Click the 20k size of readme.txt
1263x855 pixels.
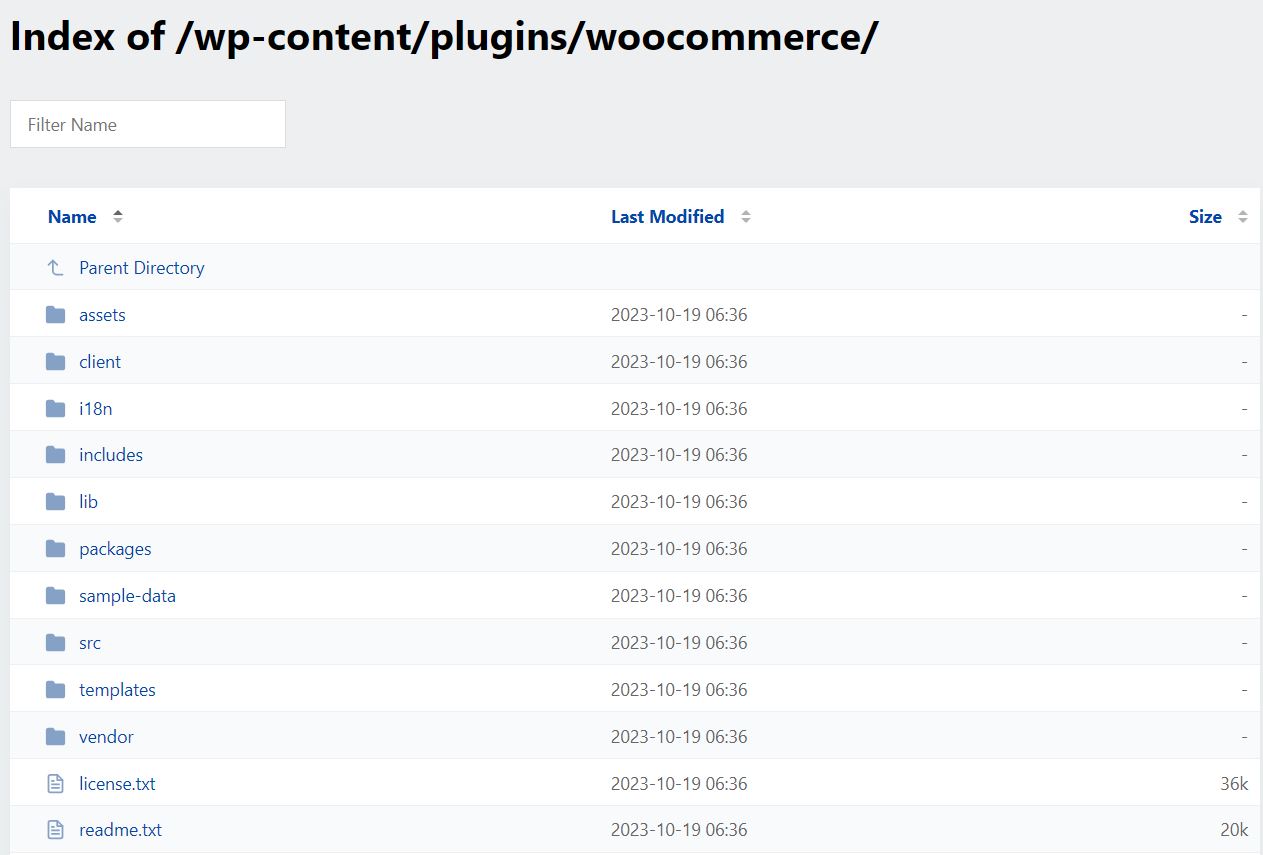1234,830
